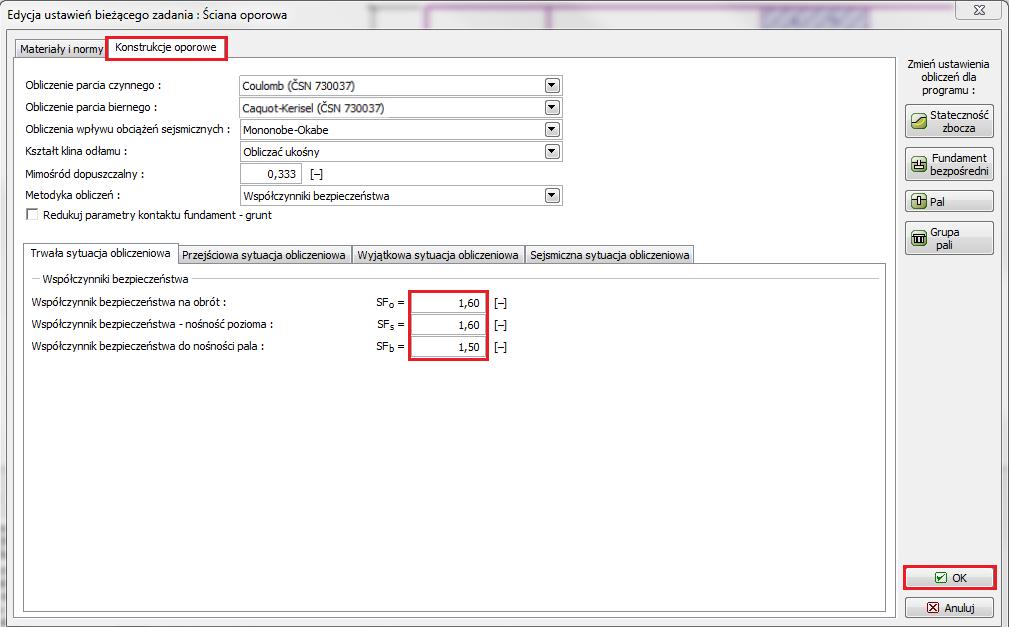Image resolution: width=1009 pixels, height=627 pixels.
Task: Click the spread footing icon on Fundament bezpośredni button
Action: click(x=919, y=165)
